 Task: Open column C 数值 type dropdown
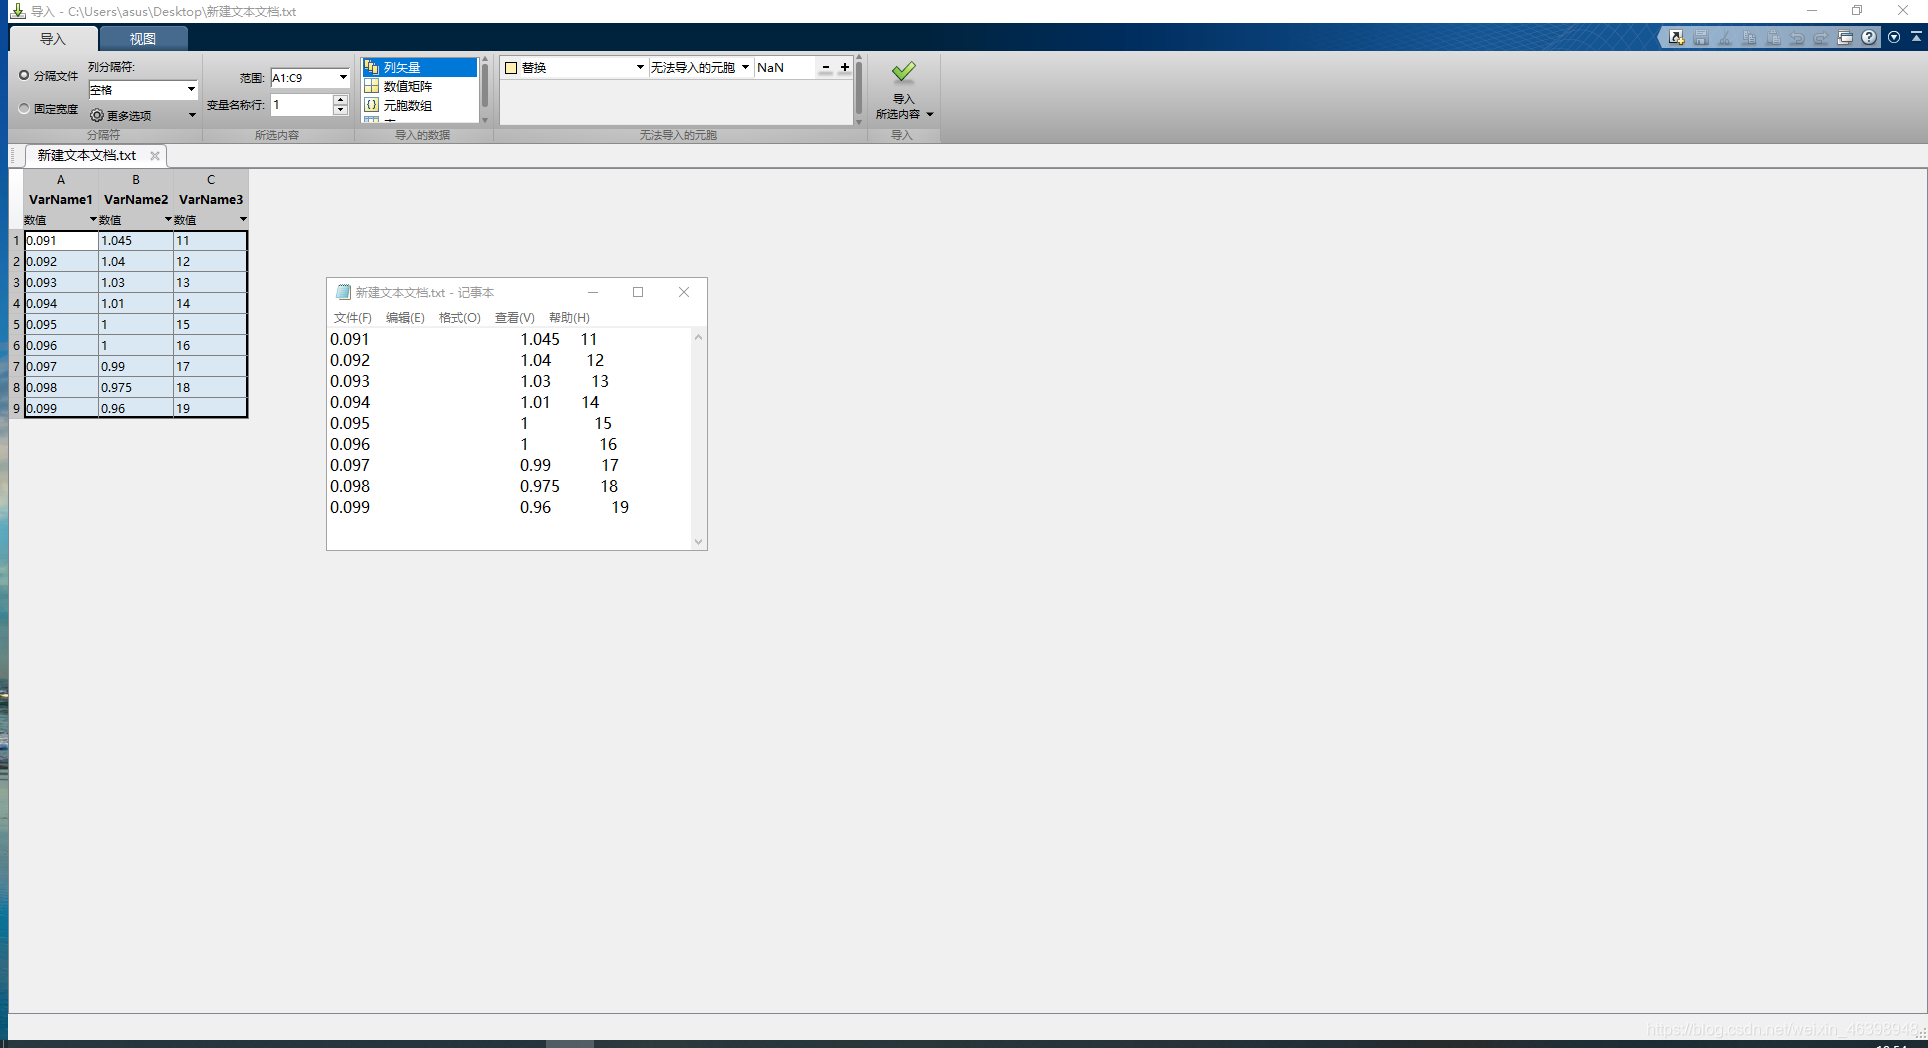[243, 220]
